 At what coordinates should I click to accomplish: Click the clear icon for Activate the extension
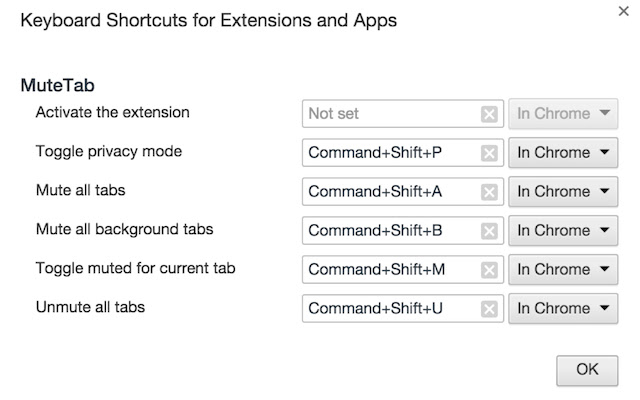click(x=489, y=114)
